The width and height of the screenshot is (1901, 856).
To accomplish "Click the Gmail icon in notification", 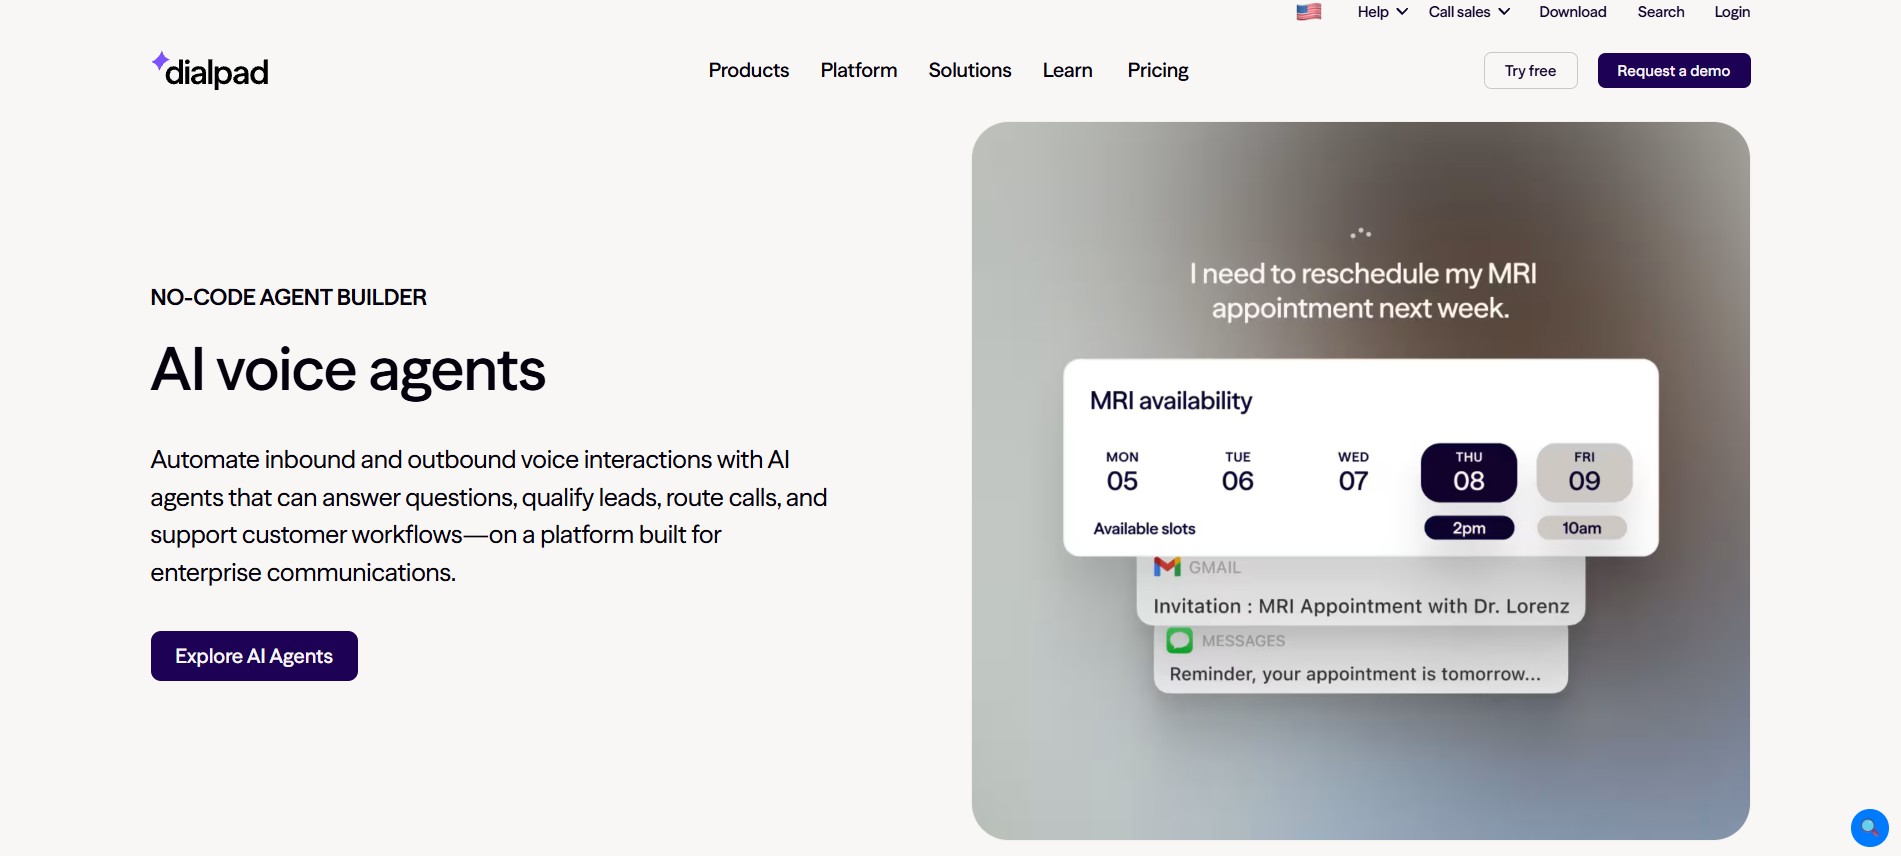I will [1167, 567].
